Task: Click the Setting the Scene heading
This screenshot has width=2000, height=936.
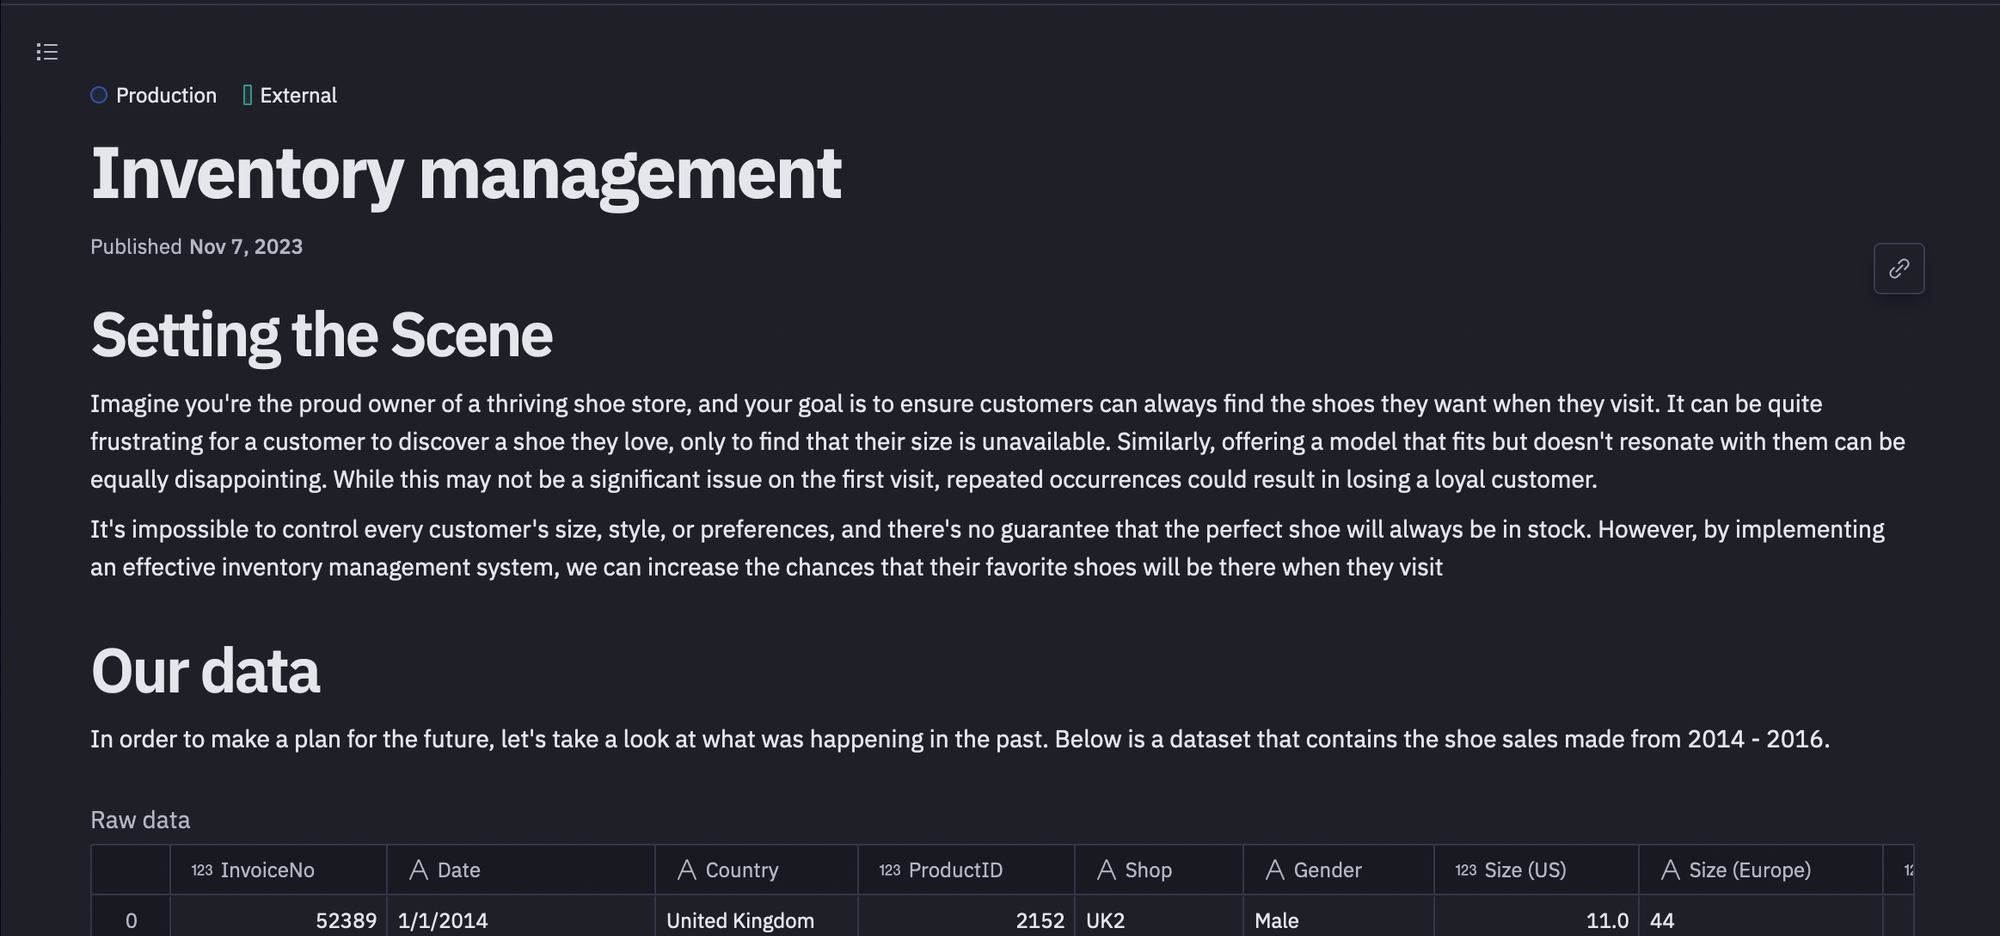Action: [x=321, y=335]
